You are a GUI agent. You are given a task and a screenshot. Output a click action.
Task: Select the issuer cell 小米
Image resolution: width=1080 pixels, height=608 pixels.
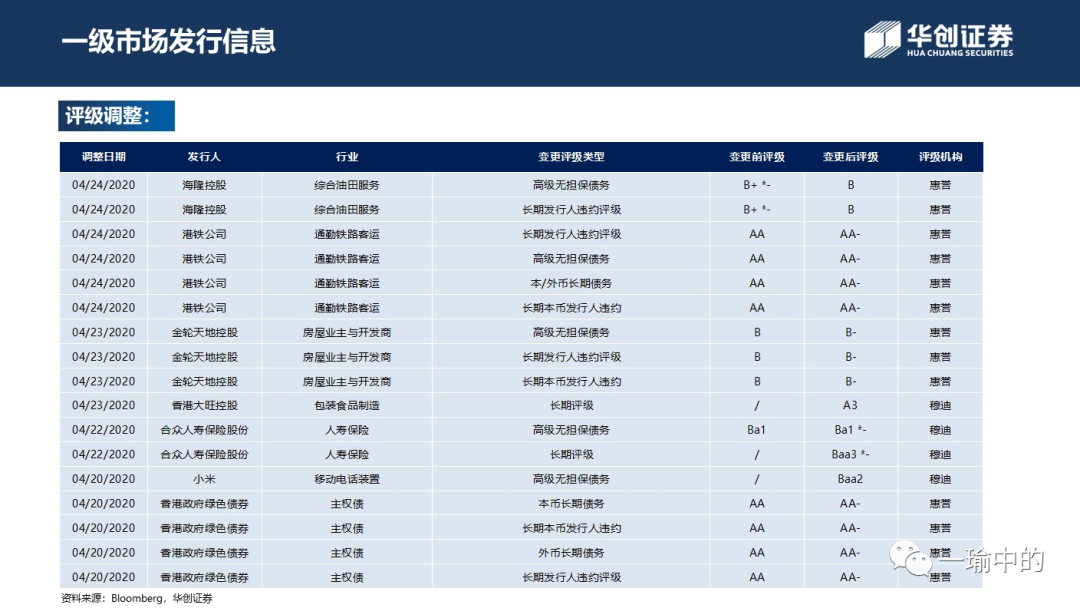coord(205,479)
